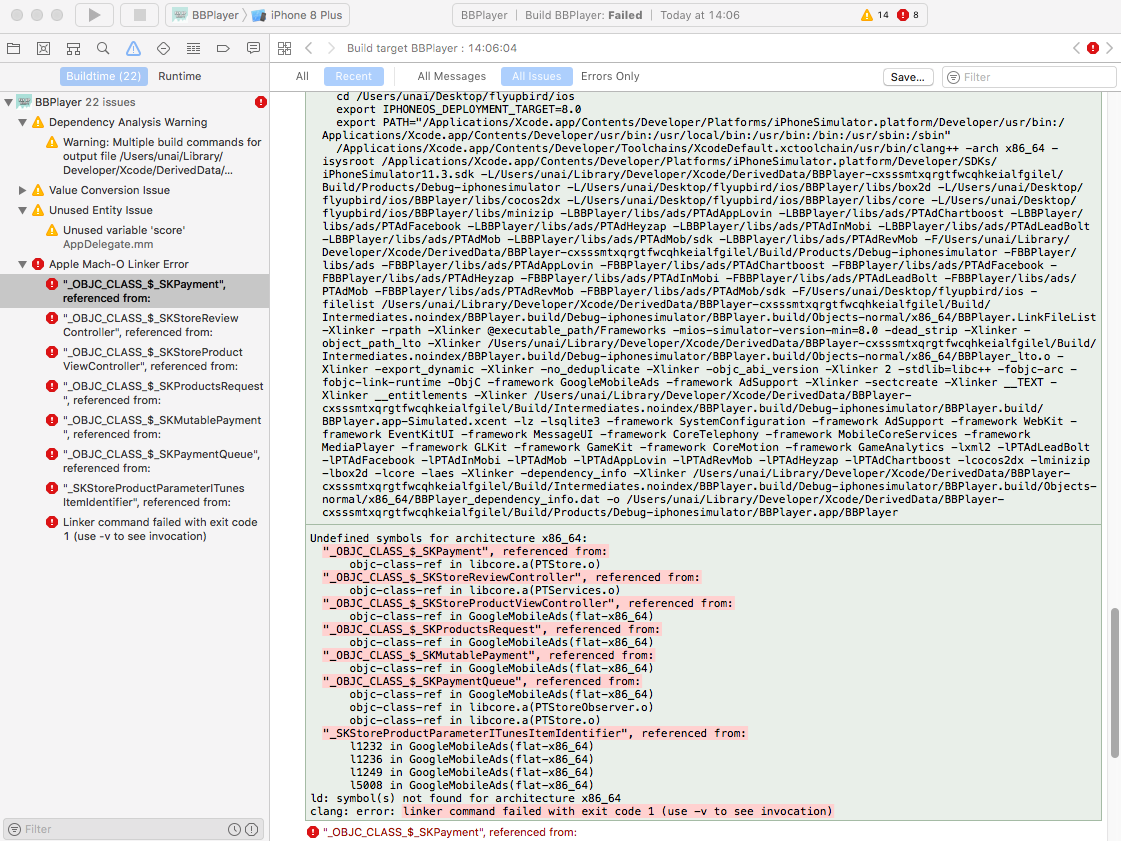
Task: Switch to Buildtime issues tab
Action: pos(104,76)
